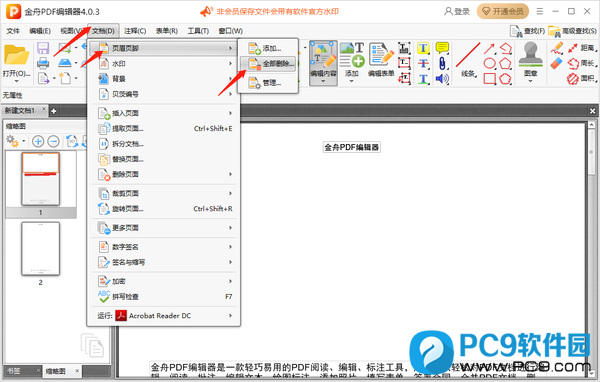Choose 全部删除 from header footer submenu
Image resolution: width=600 pixels, height=382 pixels.
click(x=268, y=64)
